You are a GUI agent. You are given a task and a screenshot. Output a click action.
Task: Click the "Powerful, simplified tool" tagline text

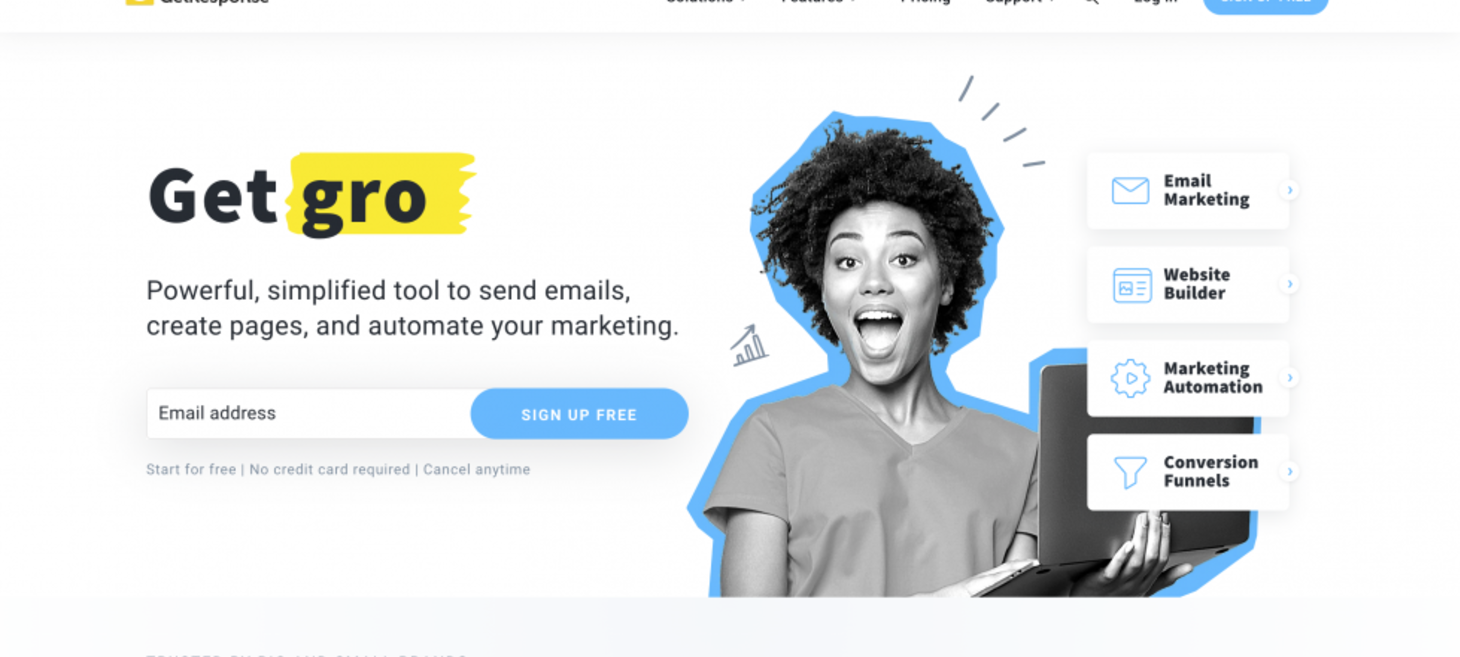point(412,308)
